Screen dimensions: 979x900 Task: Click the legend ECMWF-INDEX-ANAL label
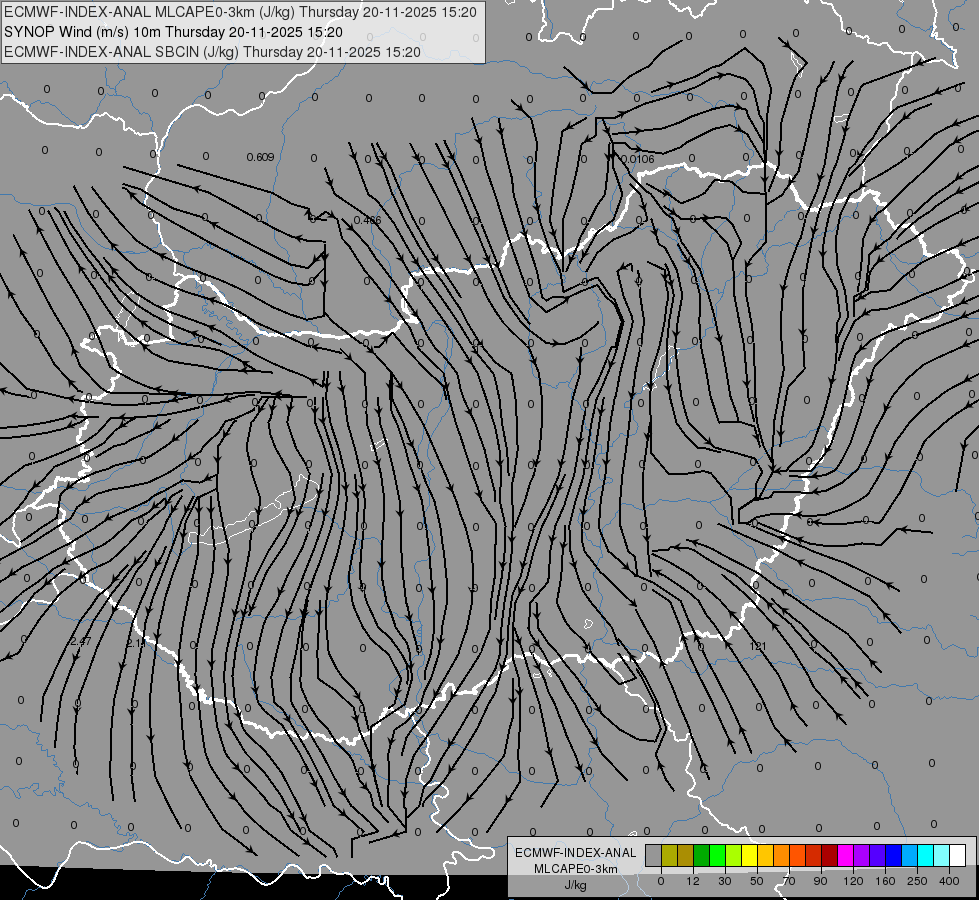576,853
